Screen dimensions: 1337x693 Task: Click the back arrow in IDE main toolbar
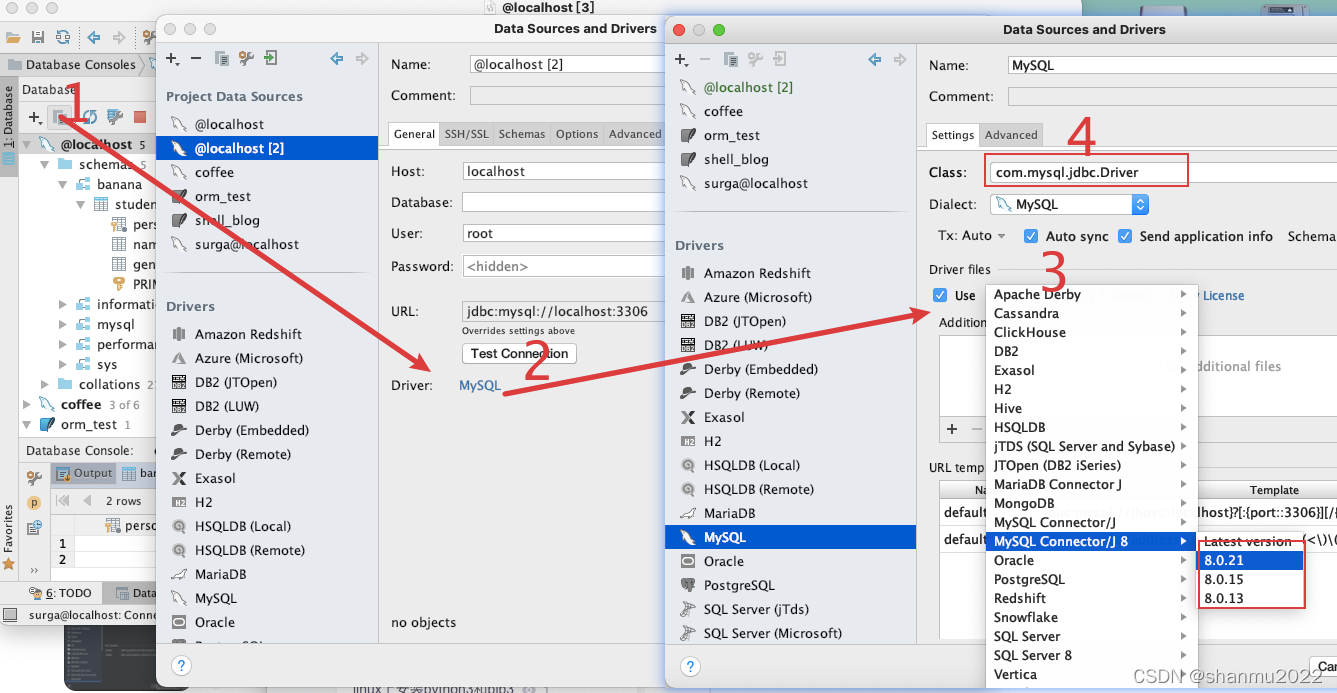[94, 38]
